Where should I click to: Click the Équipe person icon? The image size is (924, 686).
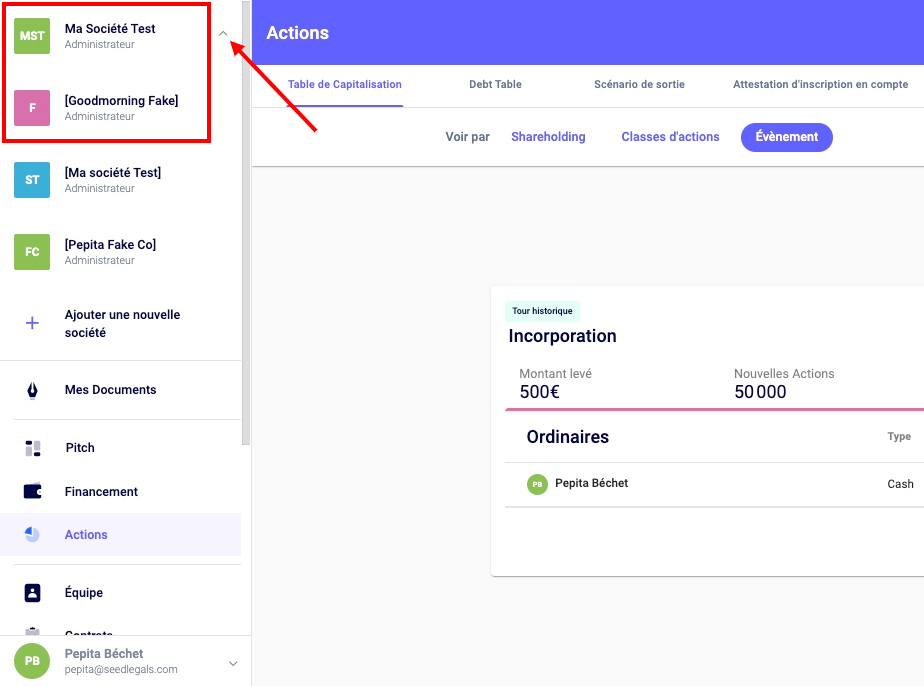(32, 593)
